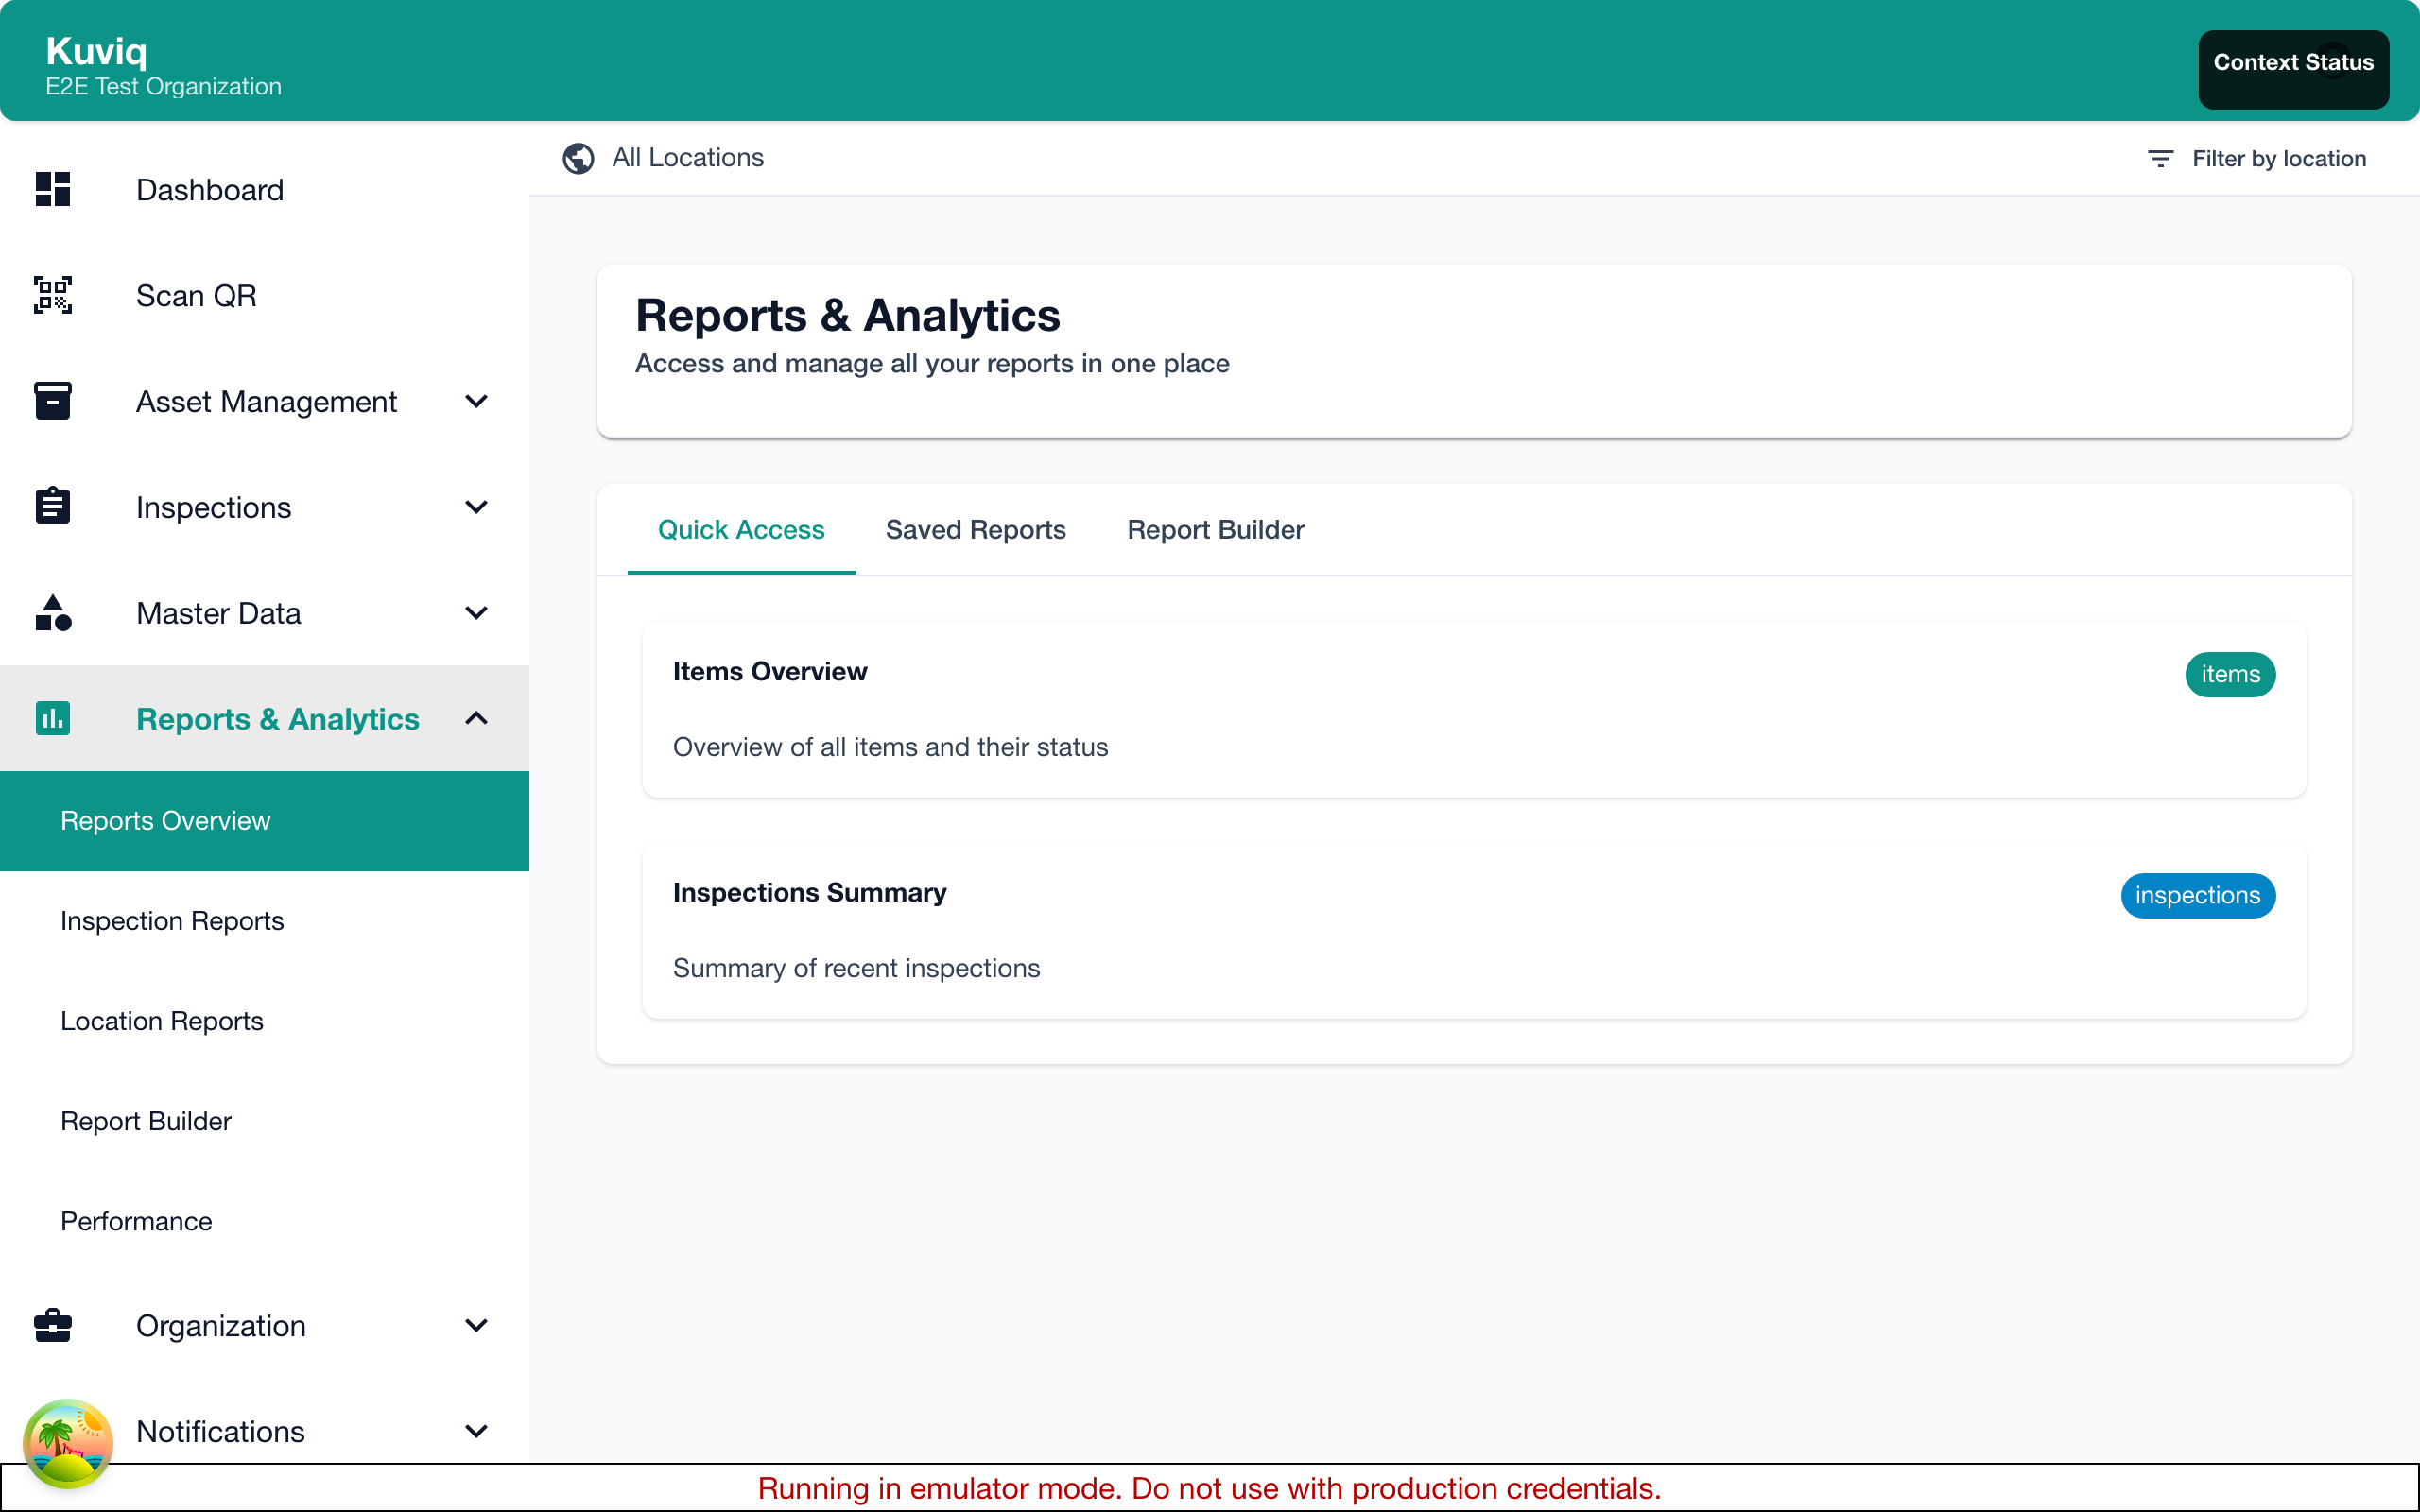The image size is (2420, 1512).
Task: Click the Asset Management archive box icon
Action: 53,401
